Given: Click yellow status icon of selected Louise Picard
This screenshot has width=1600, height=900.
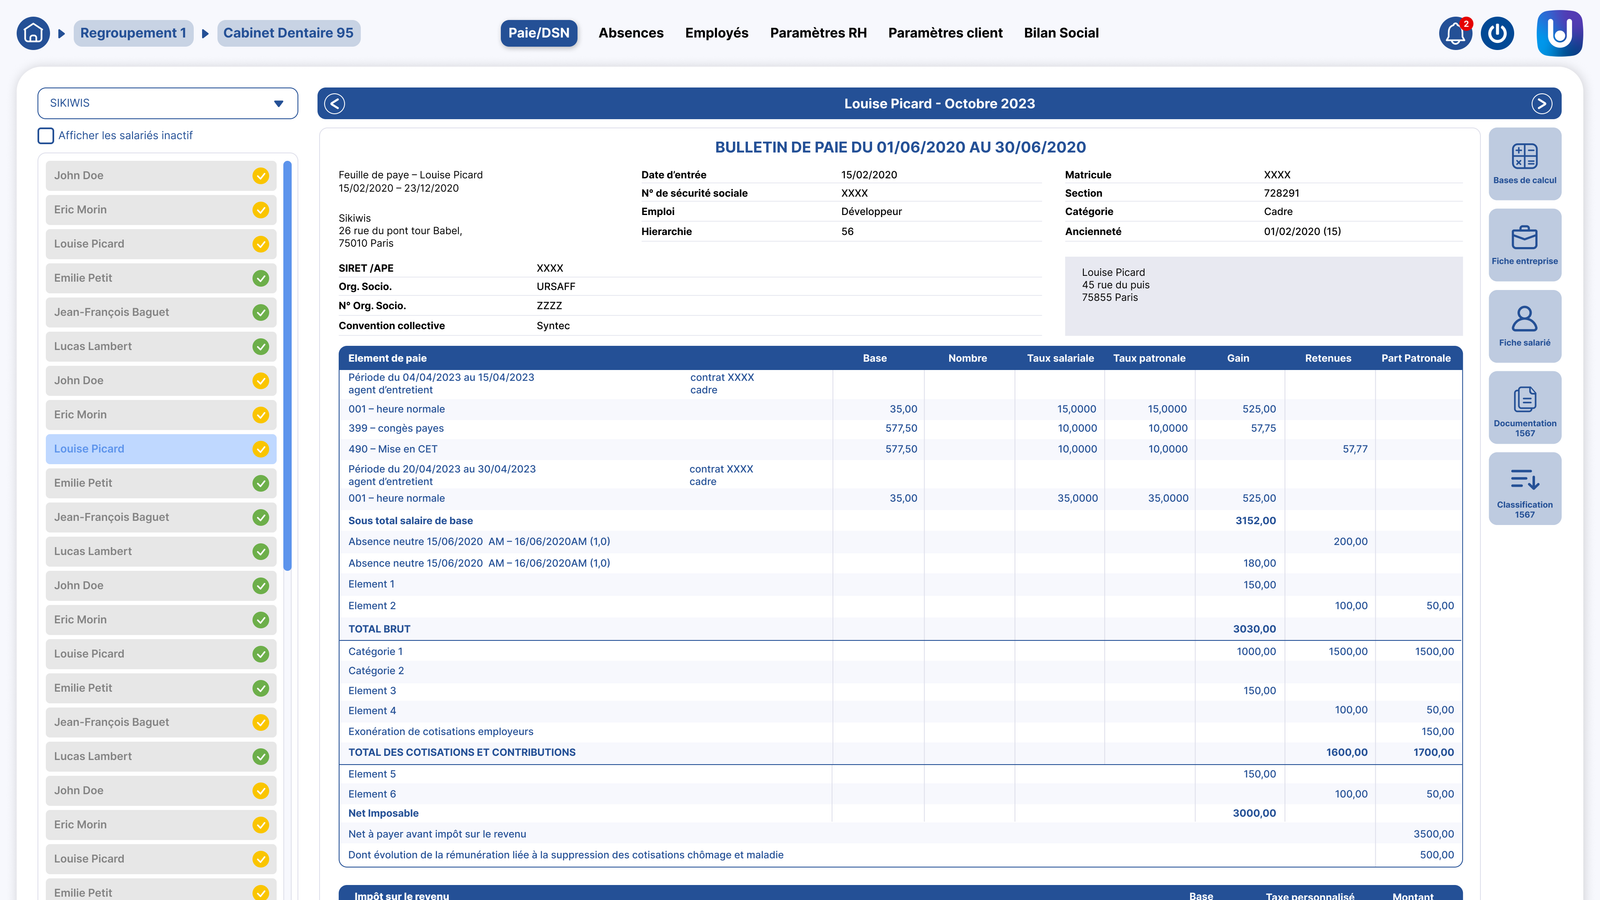Looking at the screenshot, I should 261,449.
